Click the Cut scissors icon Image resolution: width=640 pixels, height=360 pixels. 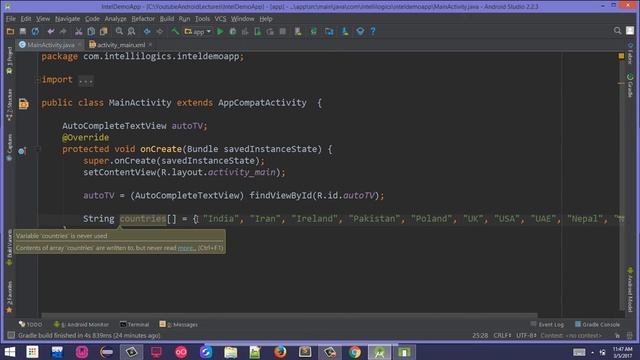(x=78, y=31)
